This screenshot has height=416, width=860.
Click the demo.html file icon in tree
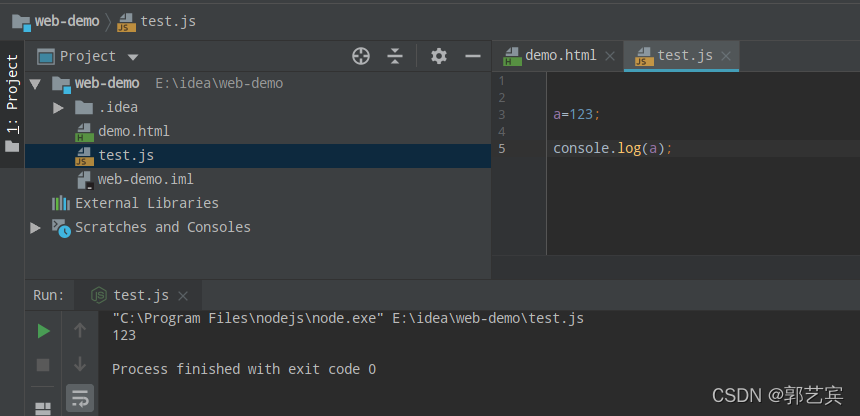[84, 132]
